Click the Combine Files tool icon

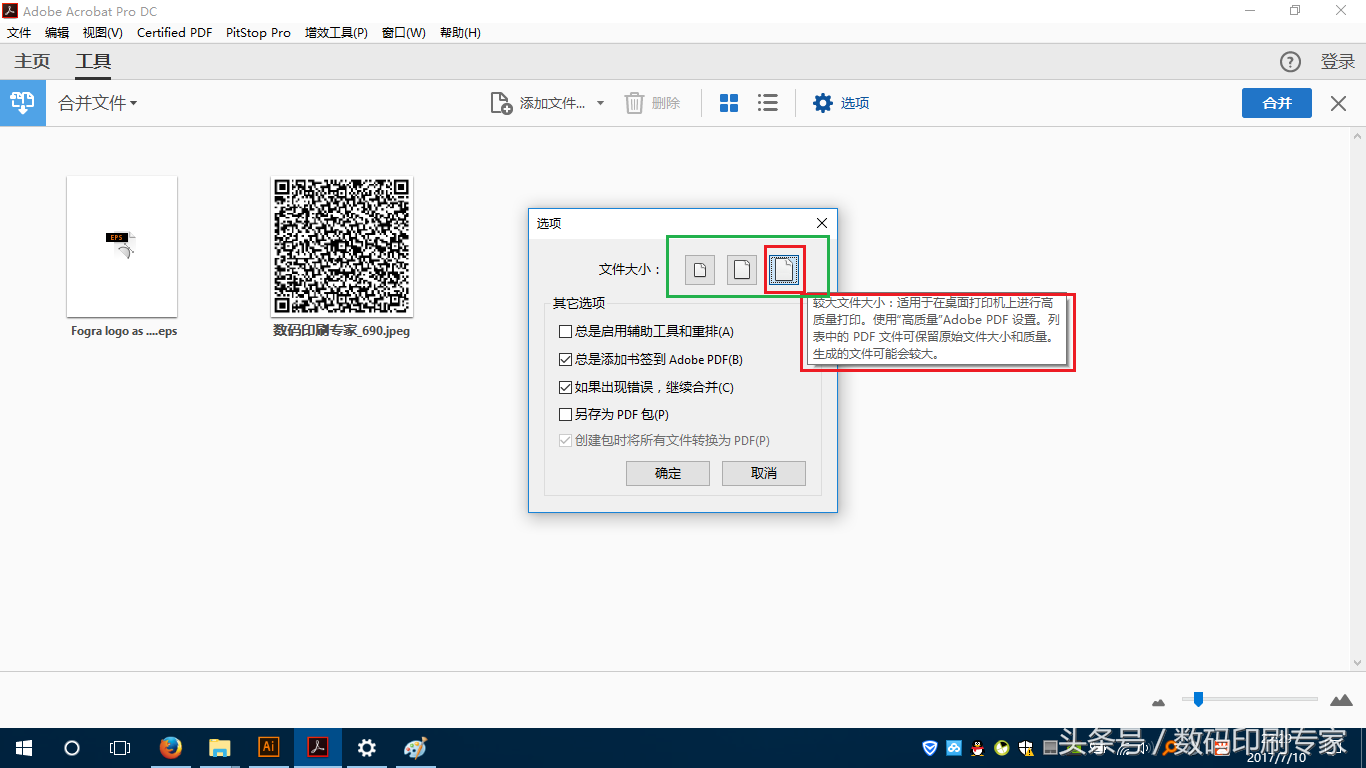(x=22, y=103)
